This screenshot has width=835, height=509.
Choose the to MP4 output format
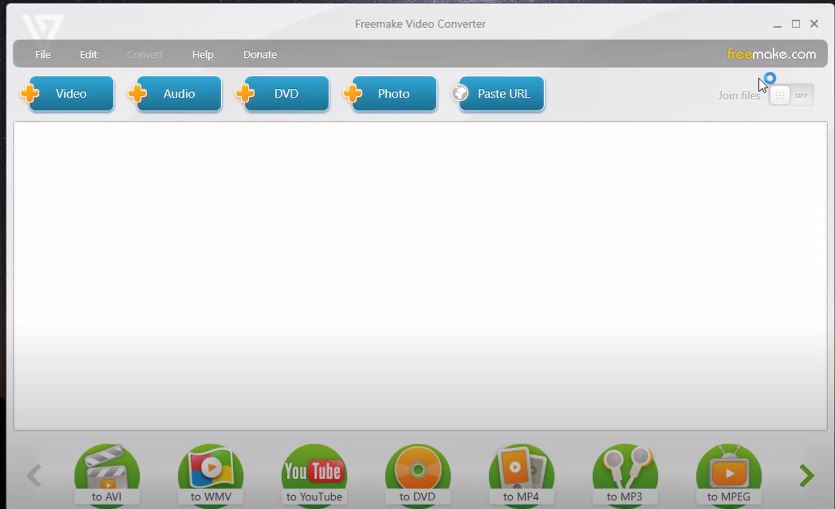click(521, 475)
